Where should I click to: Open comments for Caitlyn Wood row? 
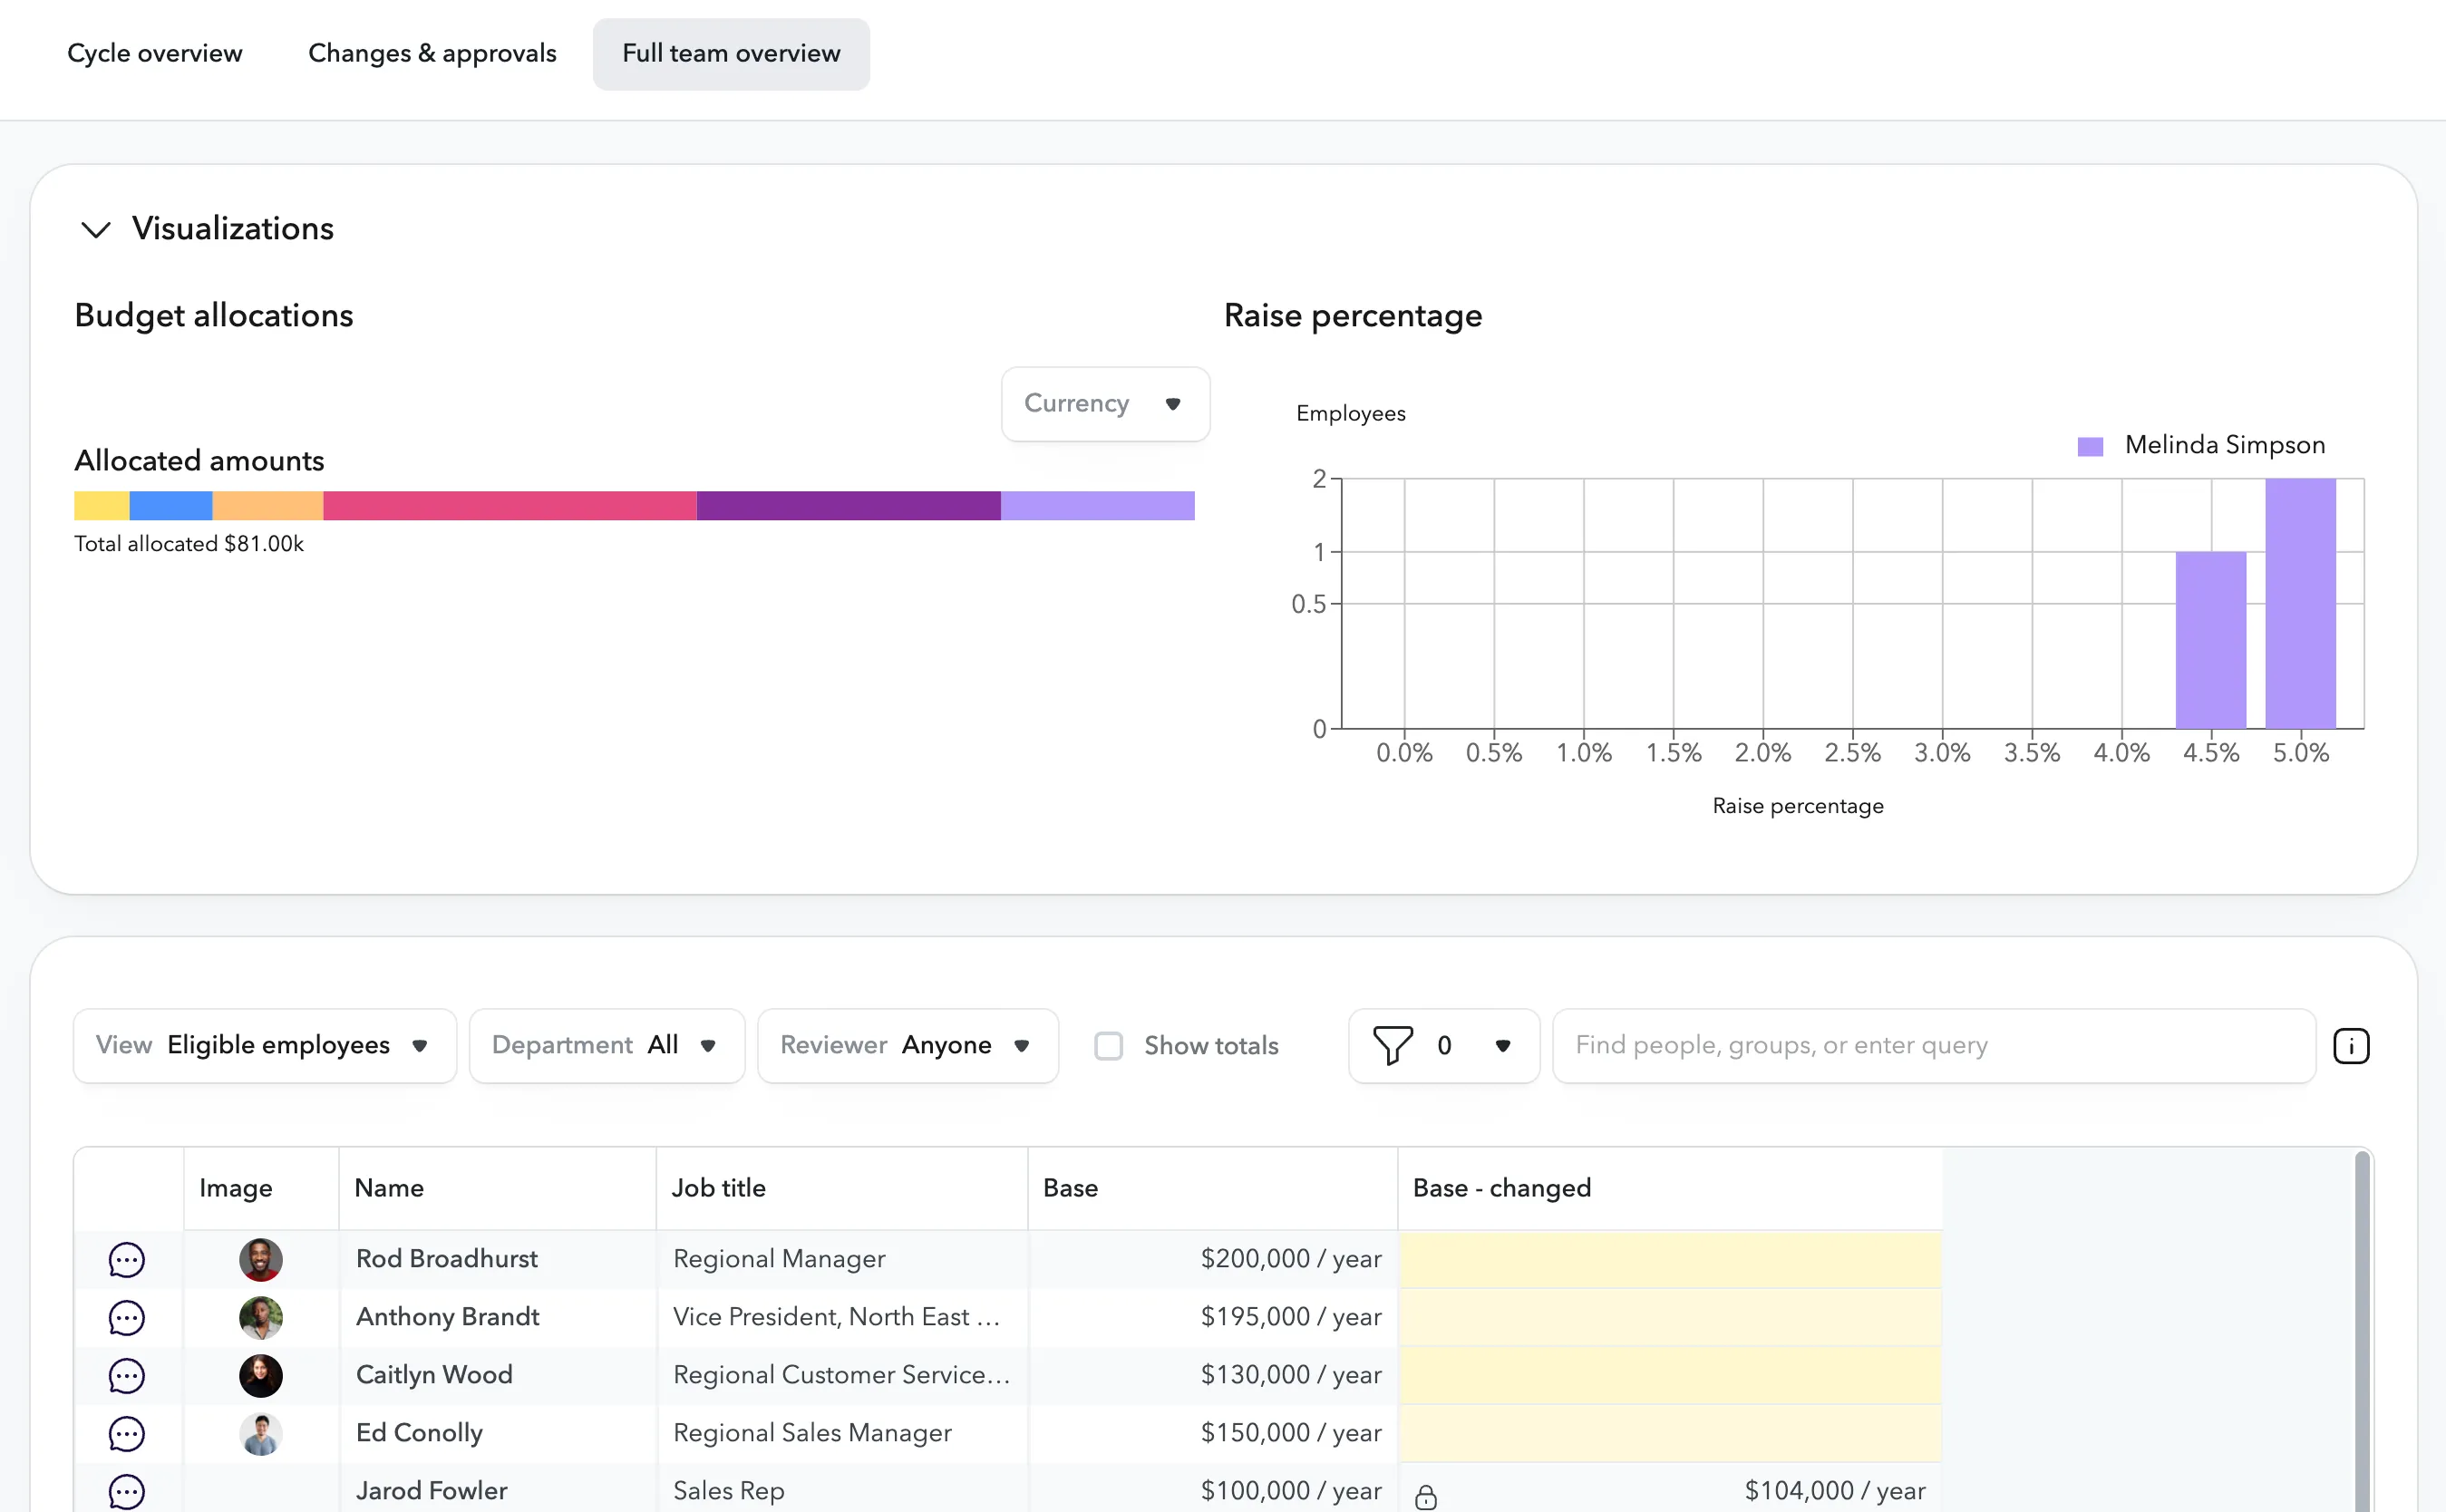click(x=127, y=1376)
